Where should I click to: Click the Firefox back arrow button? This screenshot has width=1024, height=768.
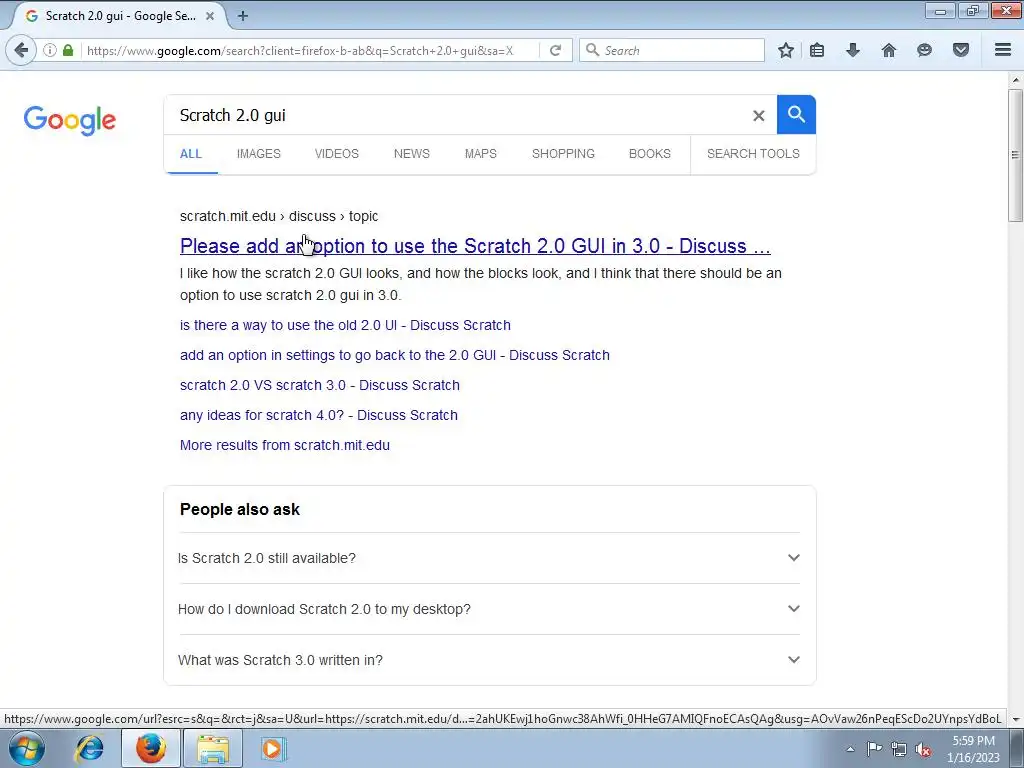point(21,50)
